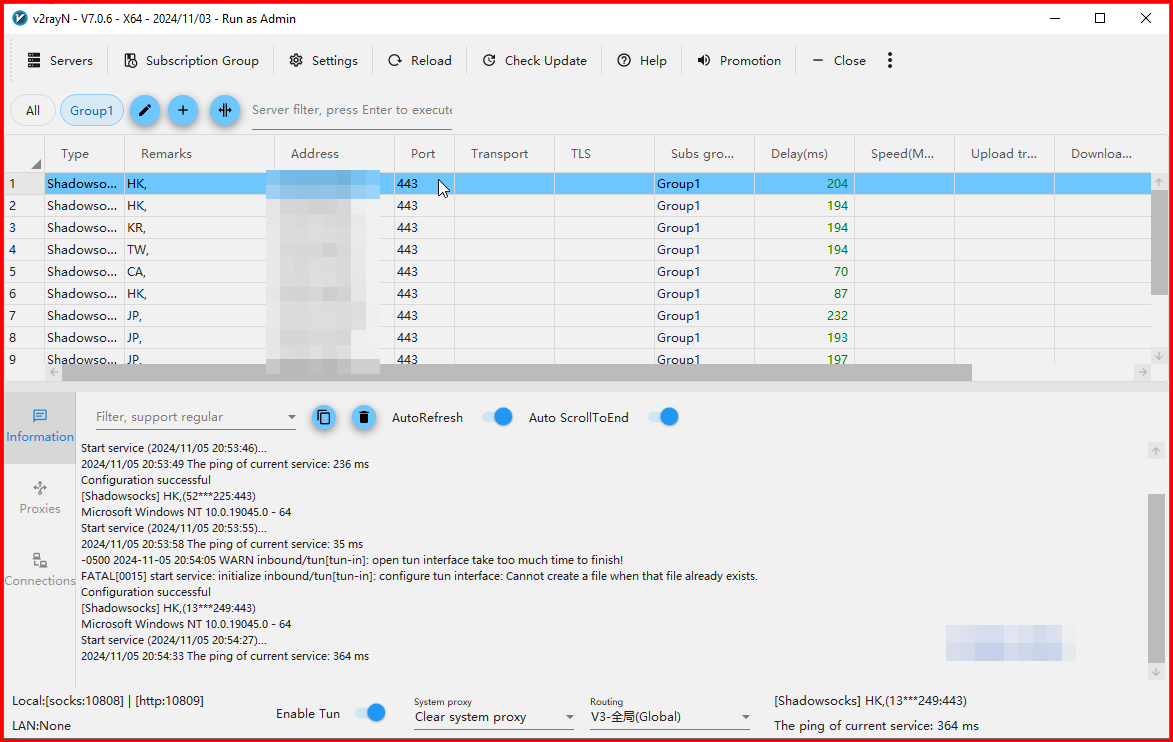Open the Routing dropdown
This screenshot has height=742, width=1173.
point(670,717)
